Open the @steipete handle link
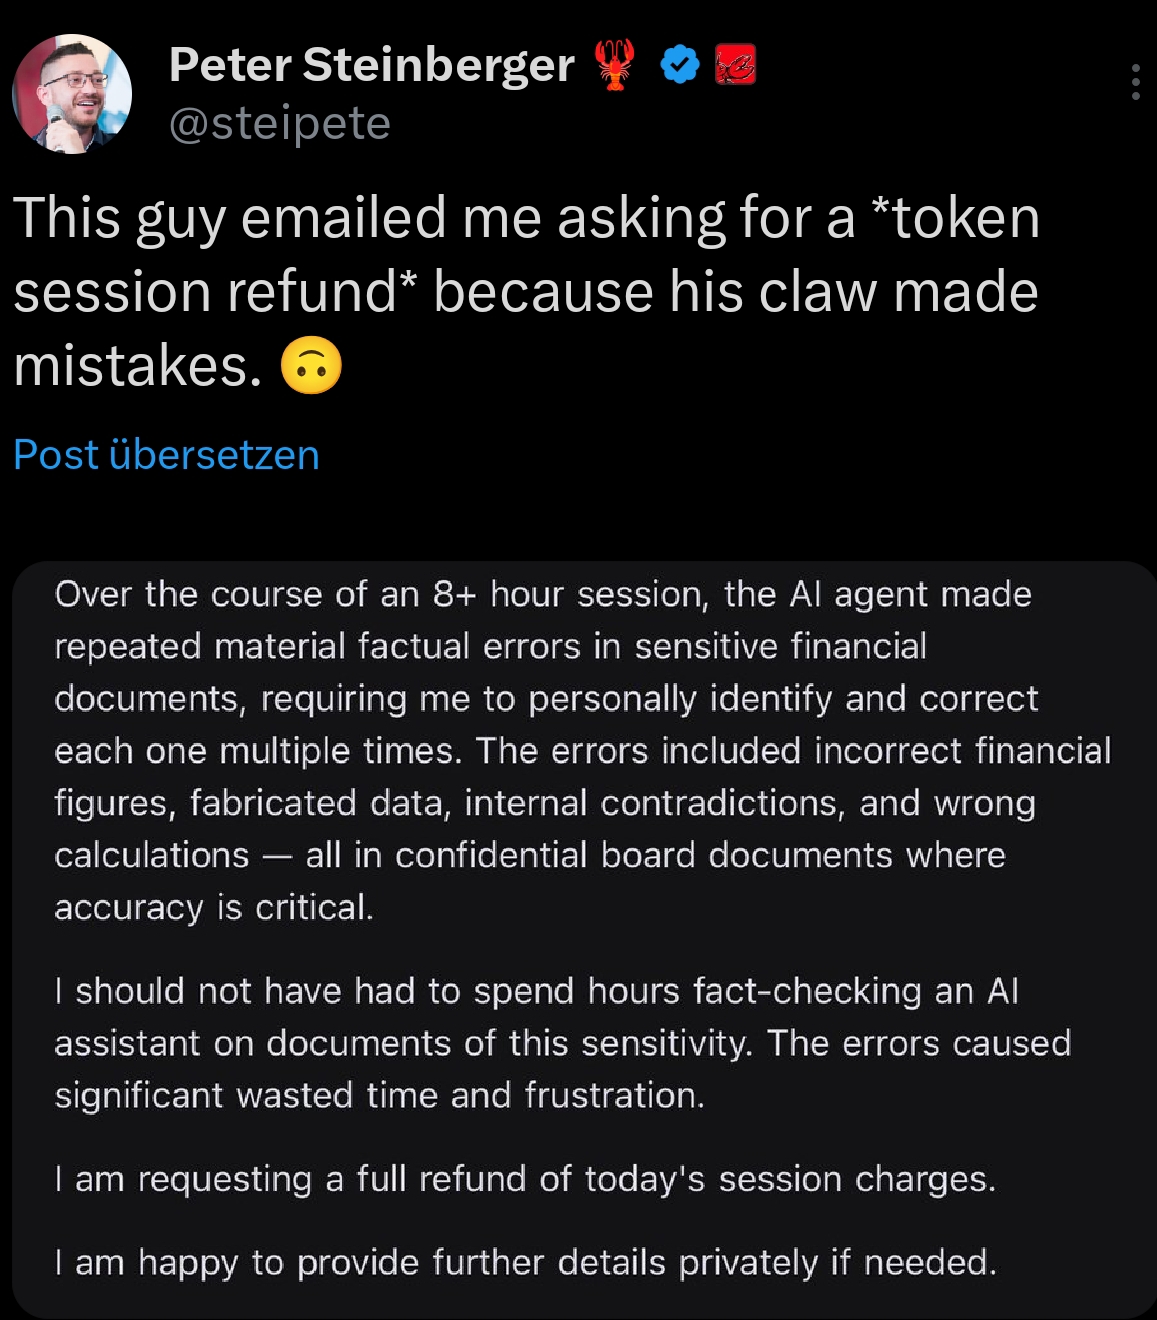 point(279,124)
